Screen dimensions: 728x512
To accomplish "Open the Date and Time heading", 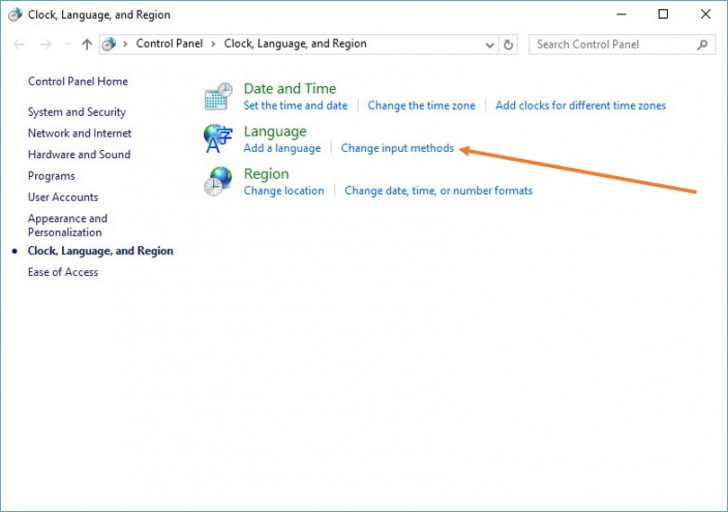I will (290, 88).
